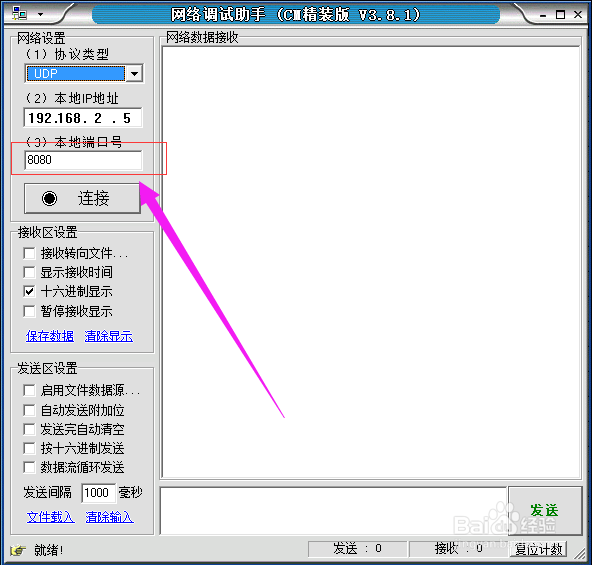Screen dimensions: 592x565
Task: Enable 自动发送附加位 checkbox
Action: [x=29, y=410]
